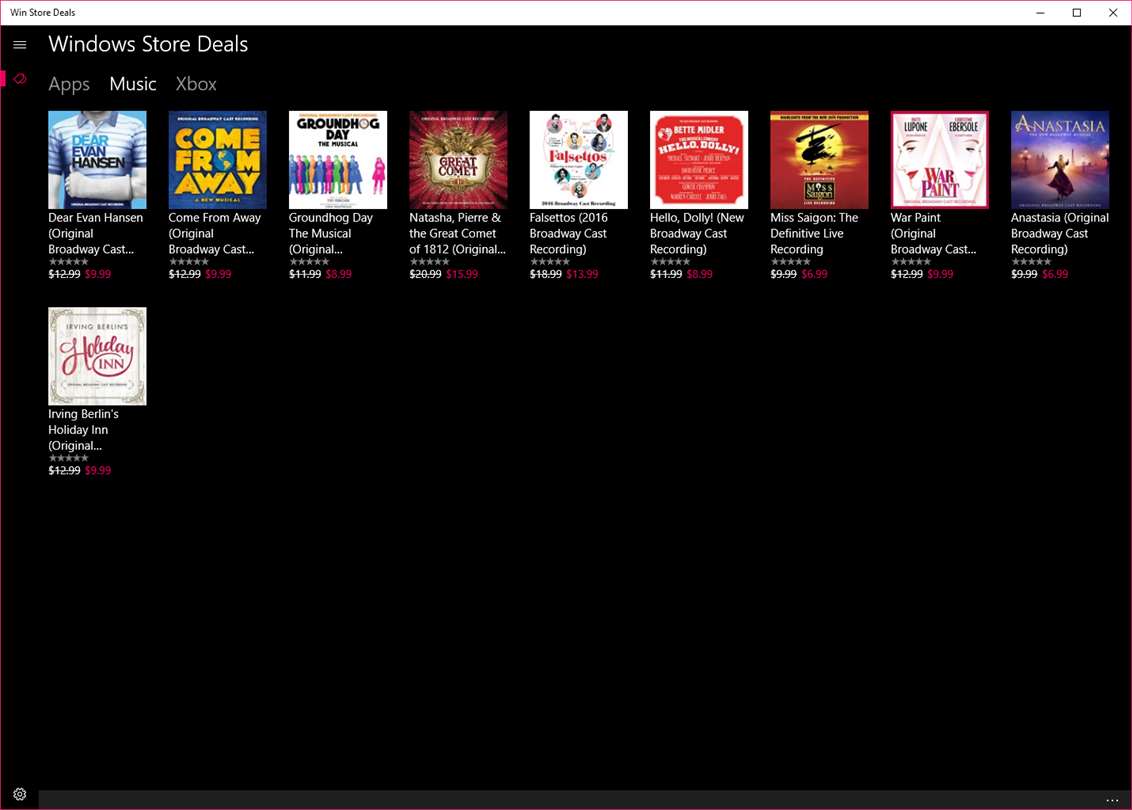The height and width of the screenshot is (810, 1132).
Task: Click Hello, Dolly! title text
Action: [x=697, y=233]
